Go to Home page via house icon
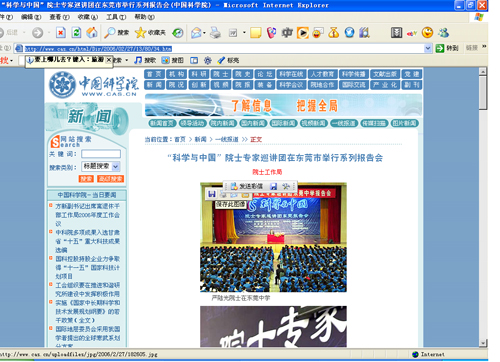Viewport: 500px width, 362px height. (92, 32)
